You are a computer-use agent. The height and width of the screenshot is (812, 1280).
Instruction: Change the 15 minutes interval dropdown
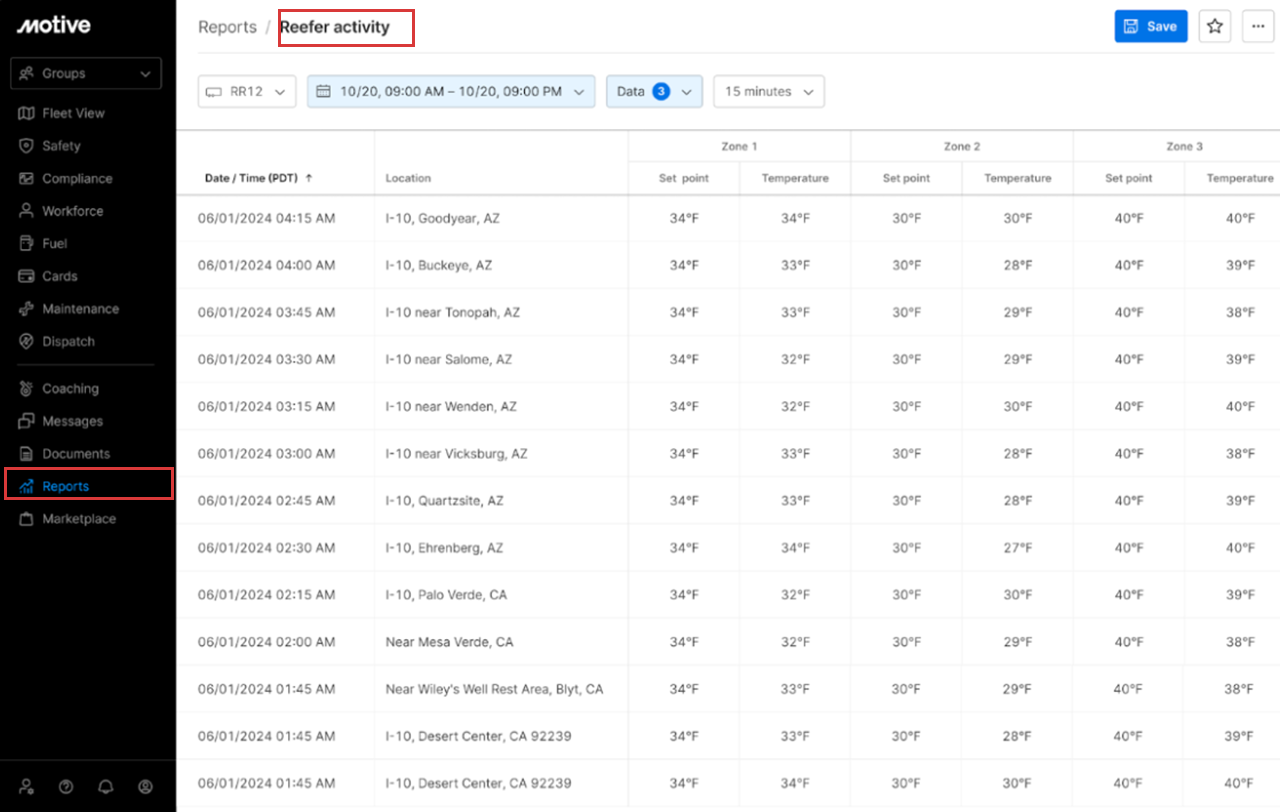click(768, 91)
